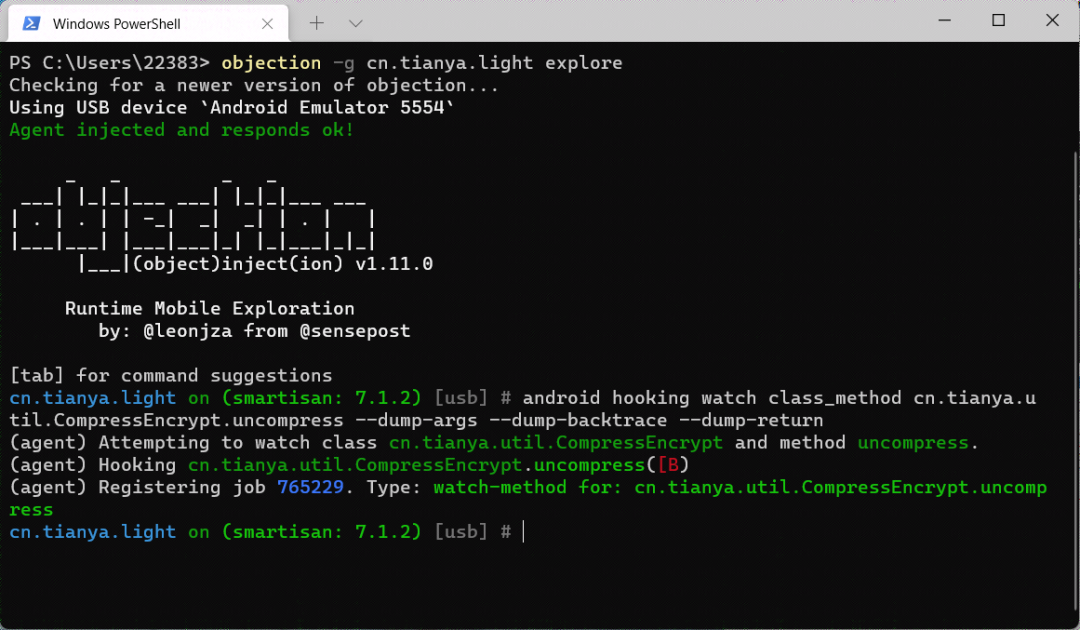The width and height of the screenshot is (1080, 630).
Task: Click wrapped 'ress' text on job line
Action: (31, 510)
